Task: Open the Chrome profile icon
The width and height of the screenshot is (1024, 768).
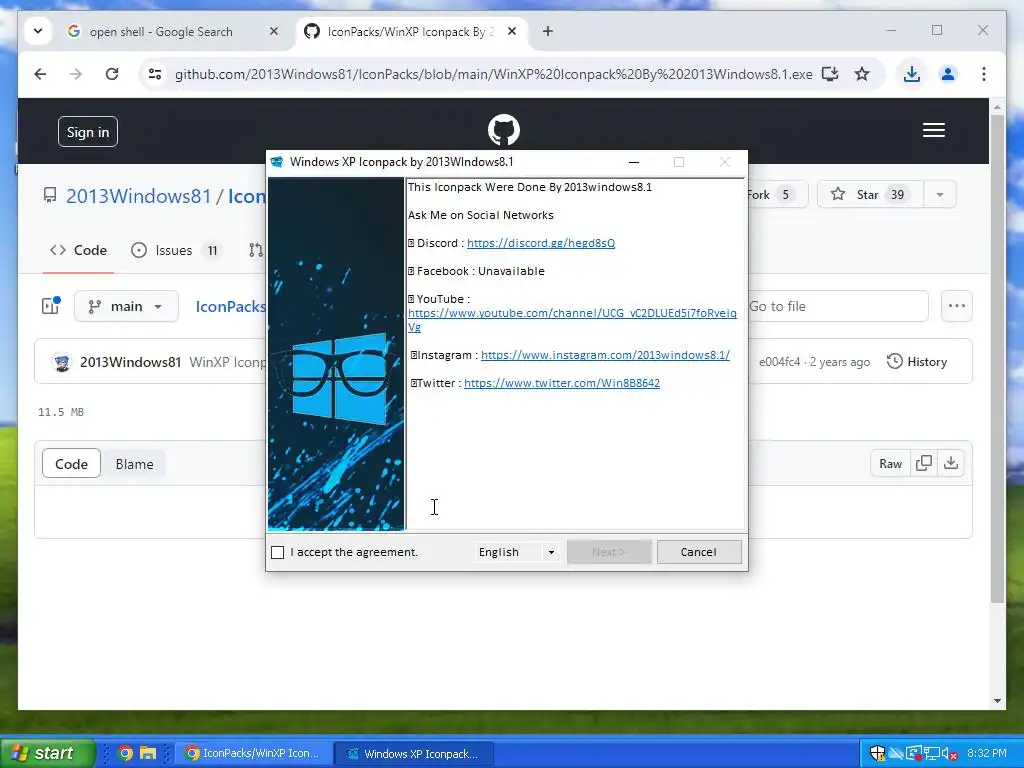Action: click(948, 74)
